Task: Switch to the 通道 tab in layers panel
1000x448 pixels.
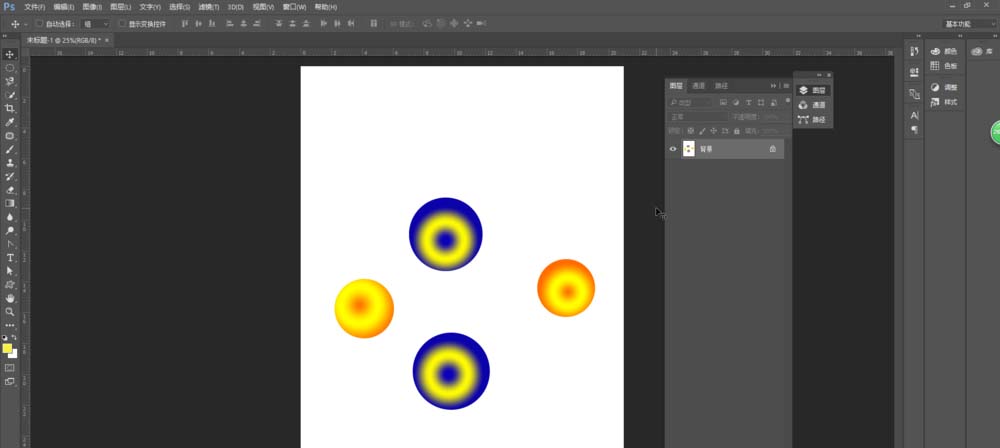Action: pyautogui.click(x=699, y=86)
